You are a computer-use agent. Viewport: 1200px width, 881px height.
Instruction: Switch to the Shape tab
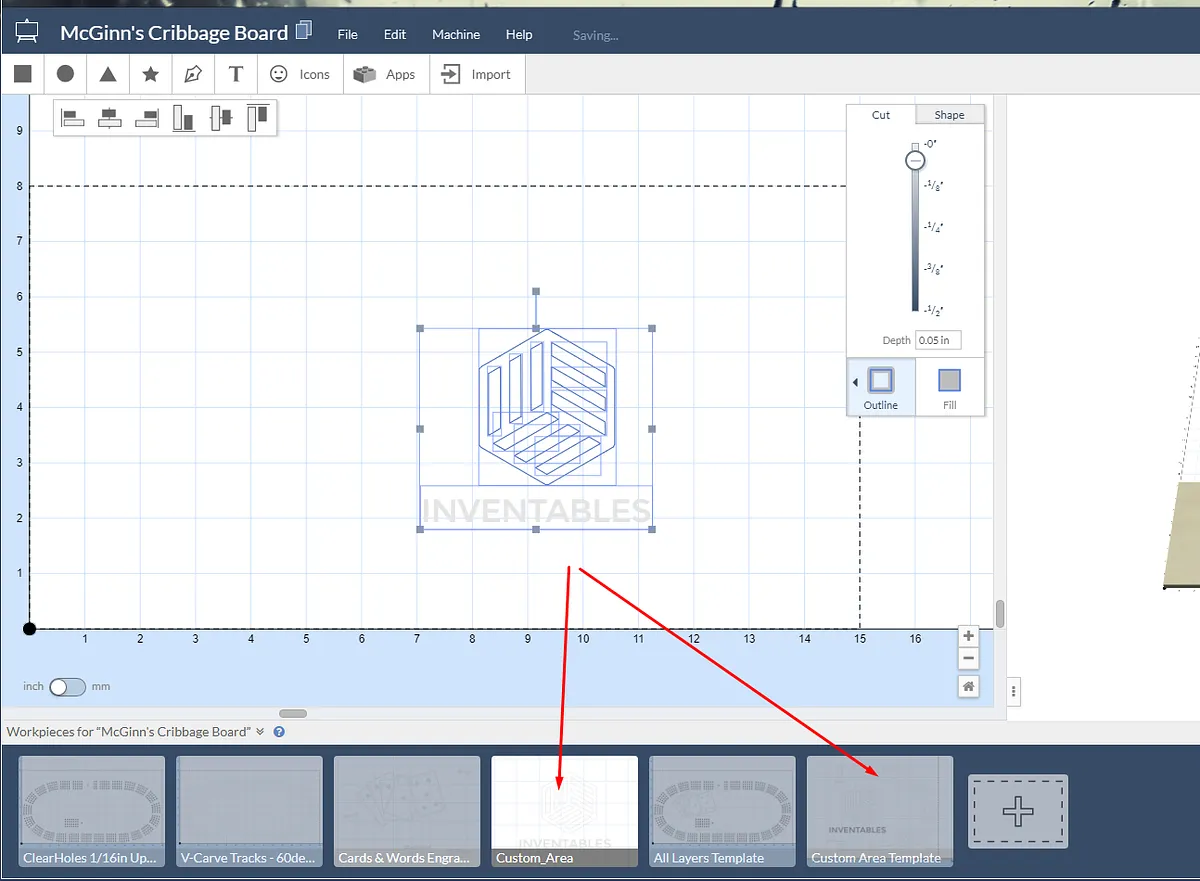click(949, 115)
